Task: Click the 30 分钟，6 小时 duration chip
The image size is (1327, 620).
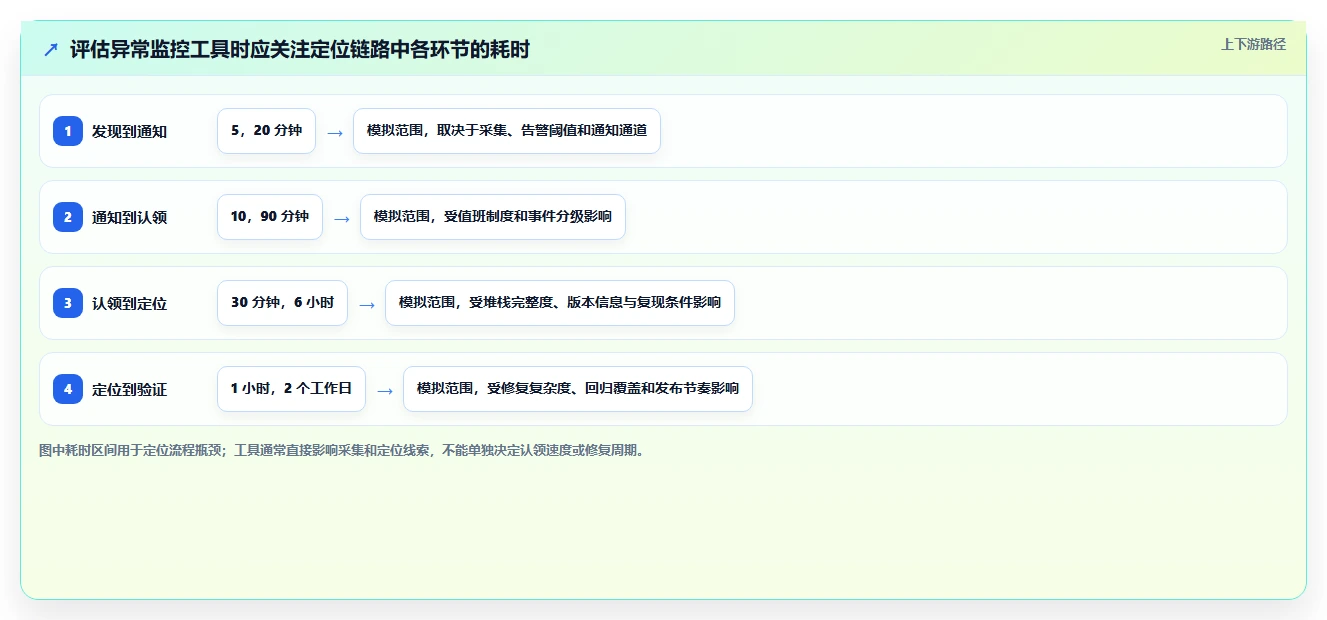Action: [282, 303]
